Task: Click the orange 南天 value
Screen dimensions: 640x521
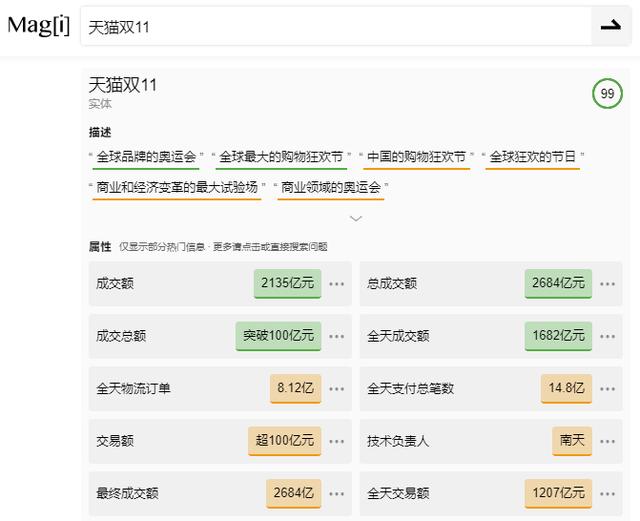Action: 572,441
